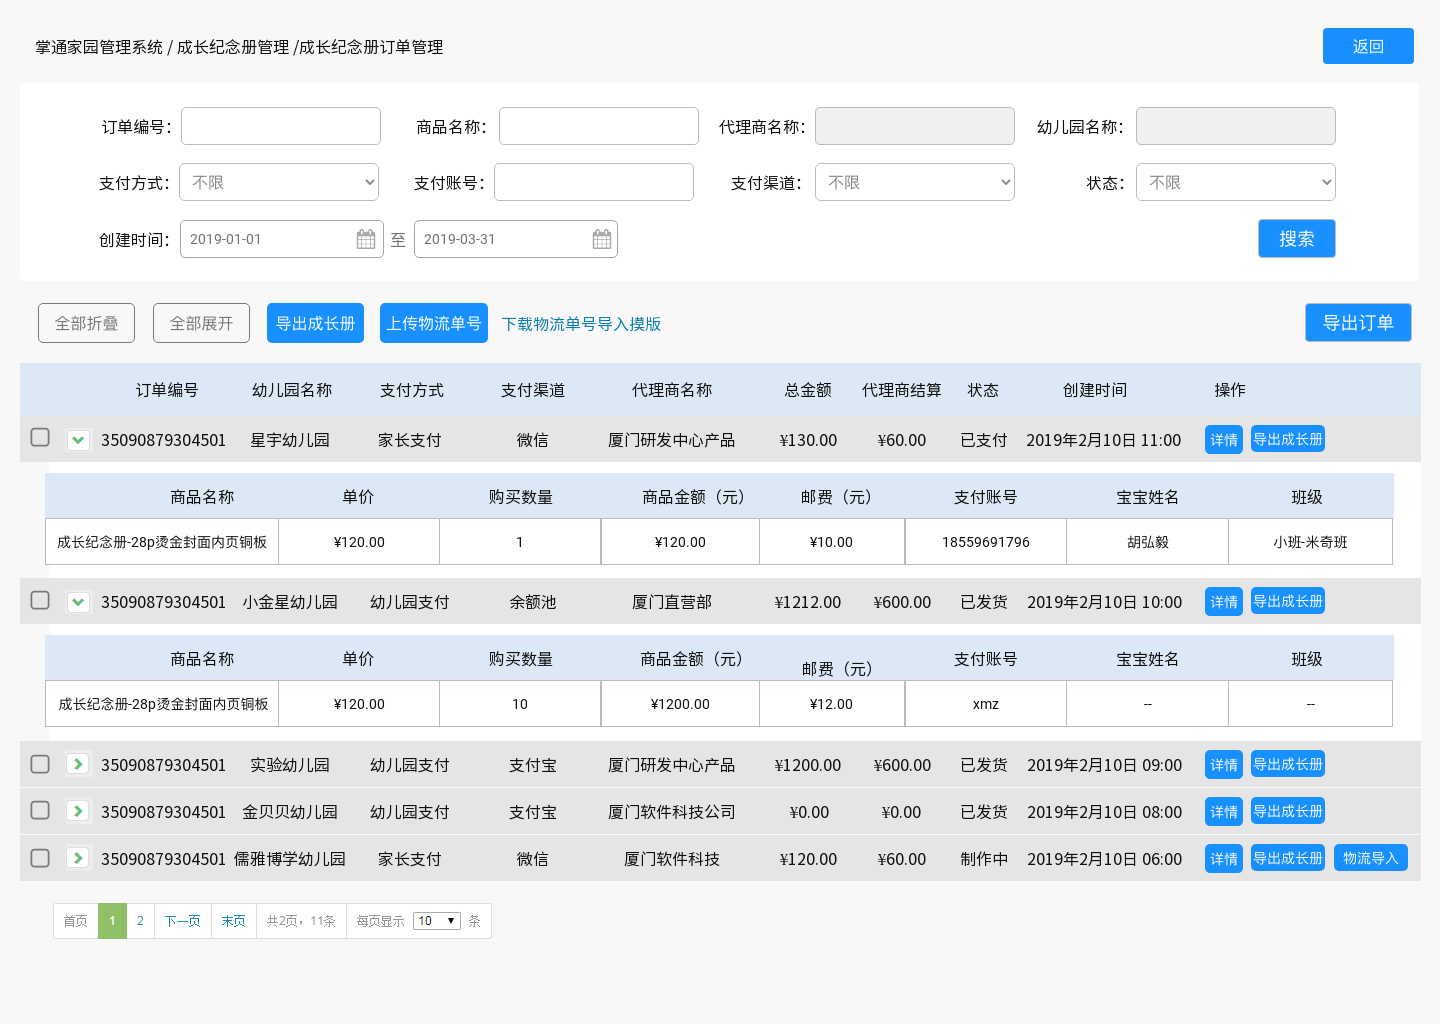Tick checkbox for 星宇幼儿园 order
Image resolution: width=1440 pixels, height=1024 pixels.
point(40,437)
